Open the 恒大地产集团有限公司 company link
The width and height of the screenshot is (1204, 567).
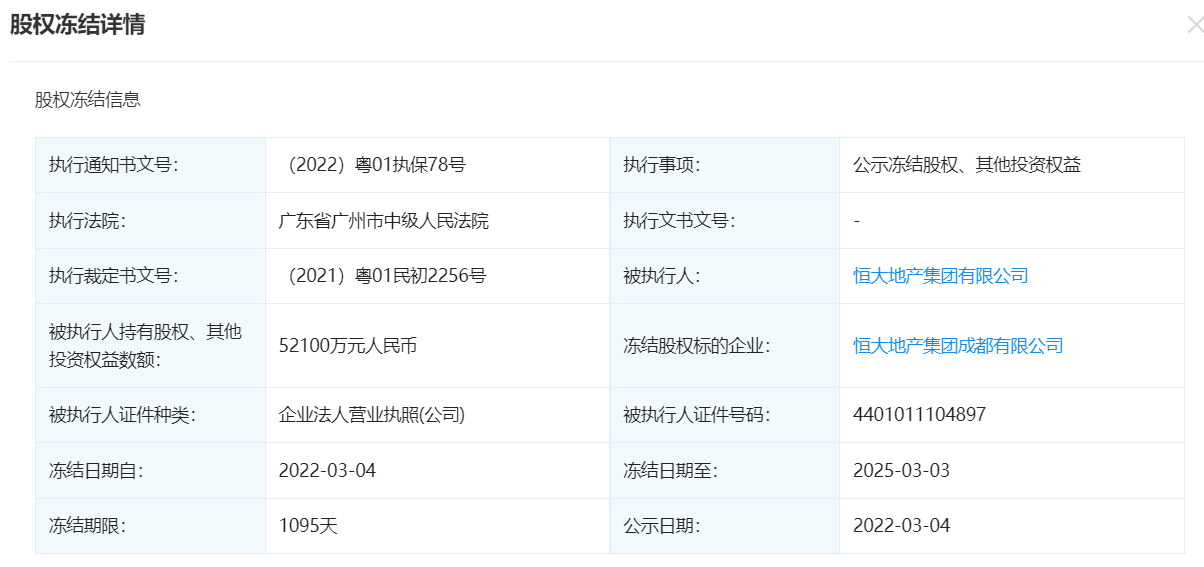[x=940, y=276]
